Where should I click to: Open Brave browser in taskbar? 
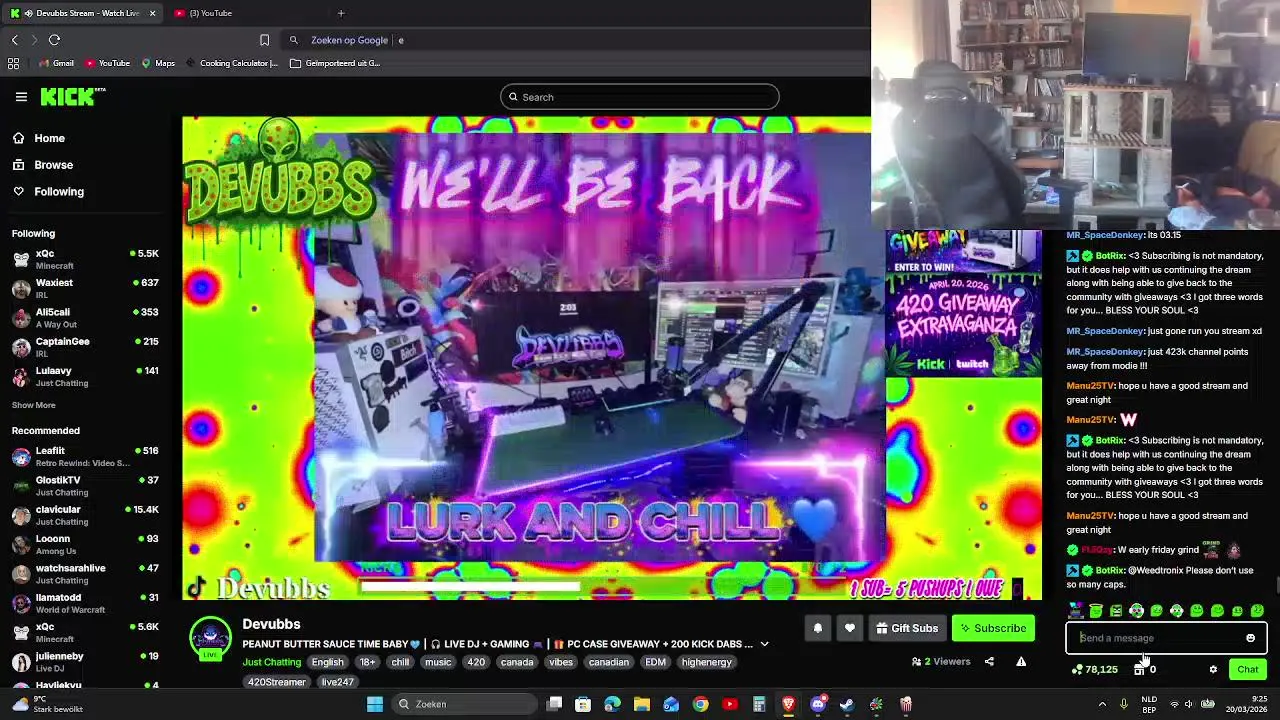[x=789, y=704]
